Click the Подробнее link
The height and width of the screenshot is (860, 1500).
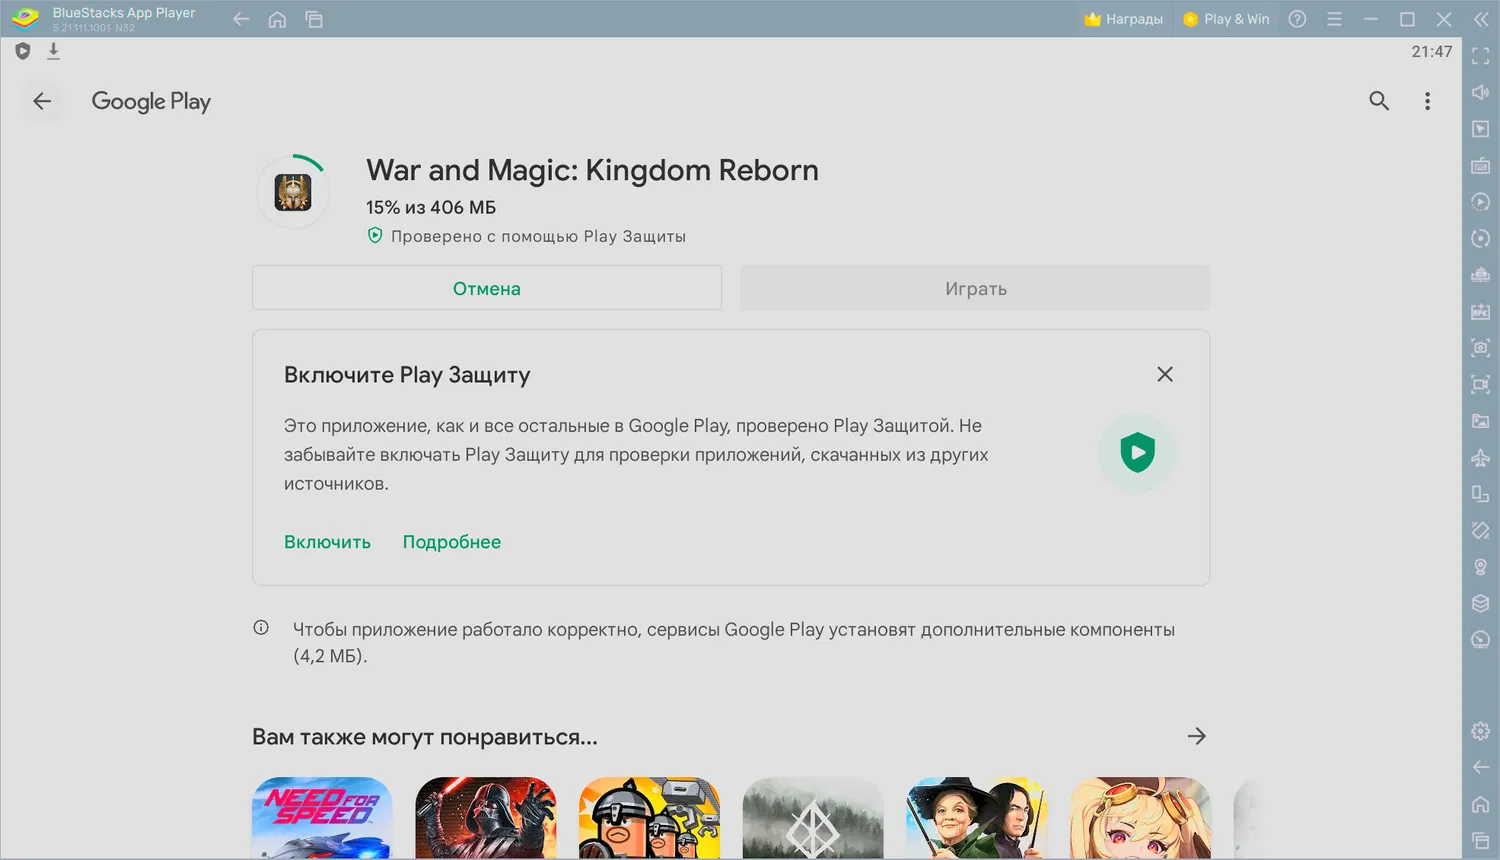(452, 542)
